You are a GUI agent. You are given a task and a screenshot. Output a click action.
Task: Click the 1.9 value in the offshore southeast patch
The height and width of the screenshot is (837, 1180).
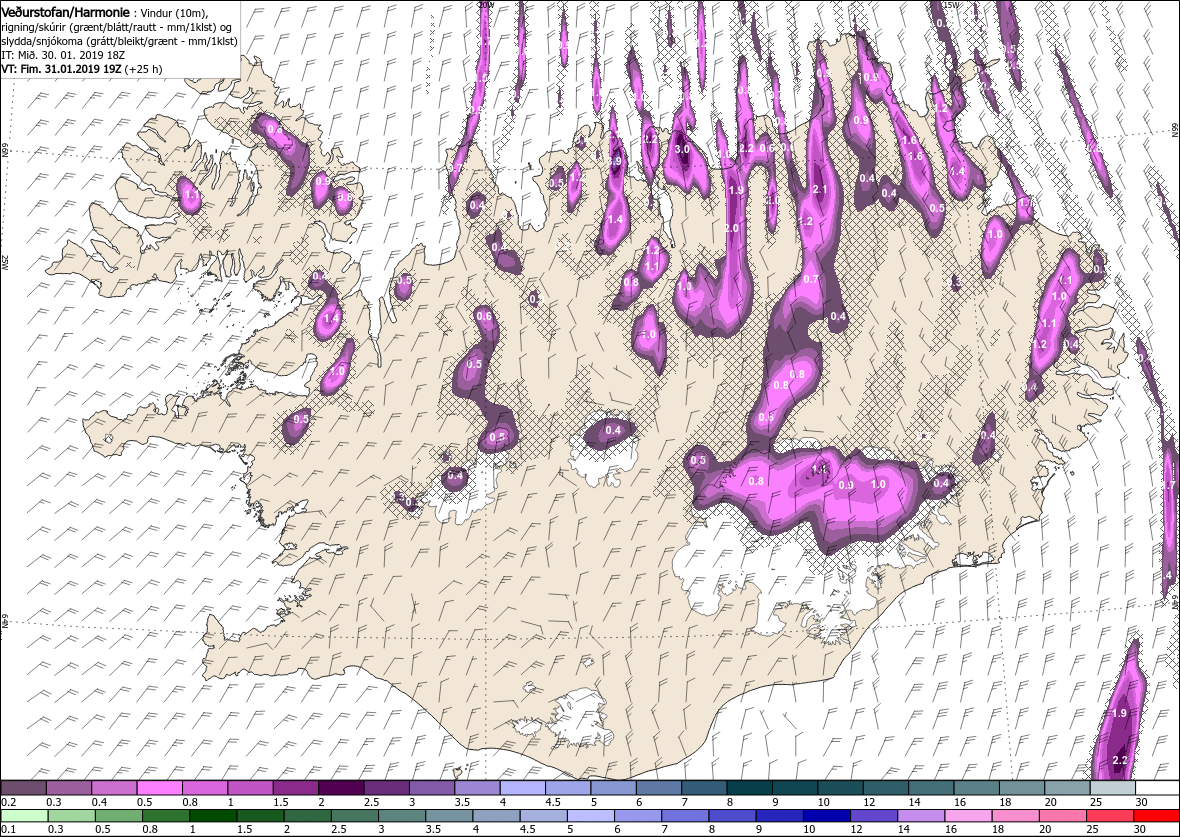[x=1119, y=714]
